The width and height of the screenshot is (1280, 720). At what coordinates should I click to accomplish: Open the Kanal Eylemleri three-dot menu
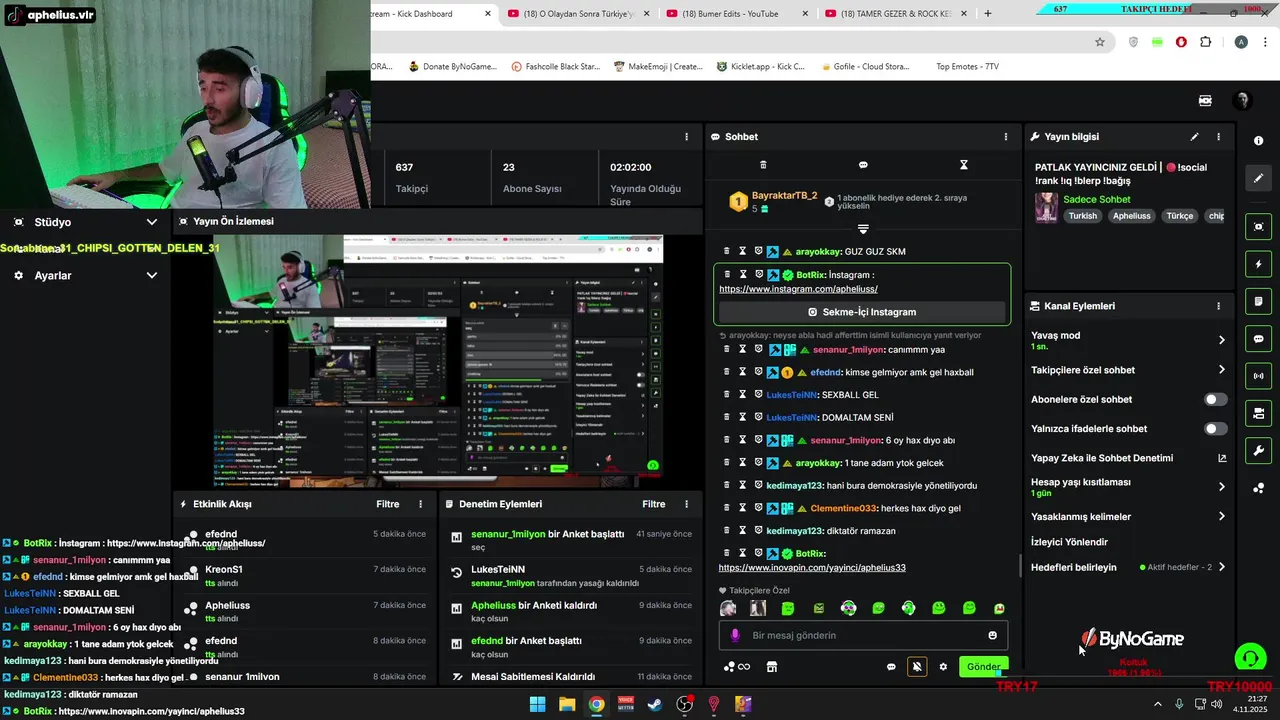pyautogui.click(x=1218, y=306)
